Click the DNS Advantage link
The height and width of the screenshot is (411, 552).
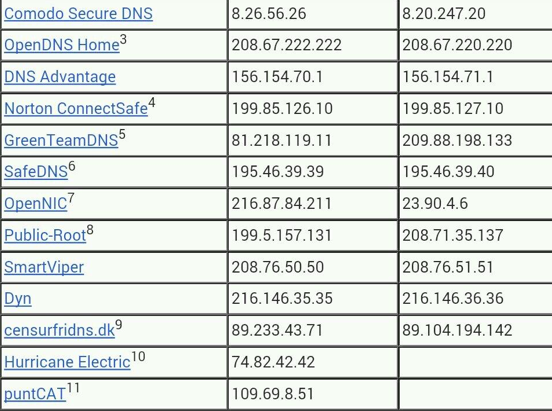point(60,77)
